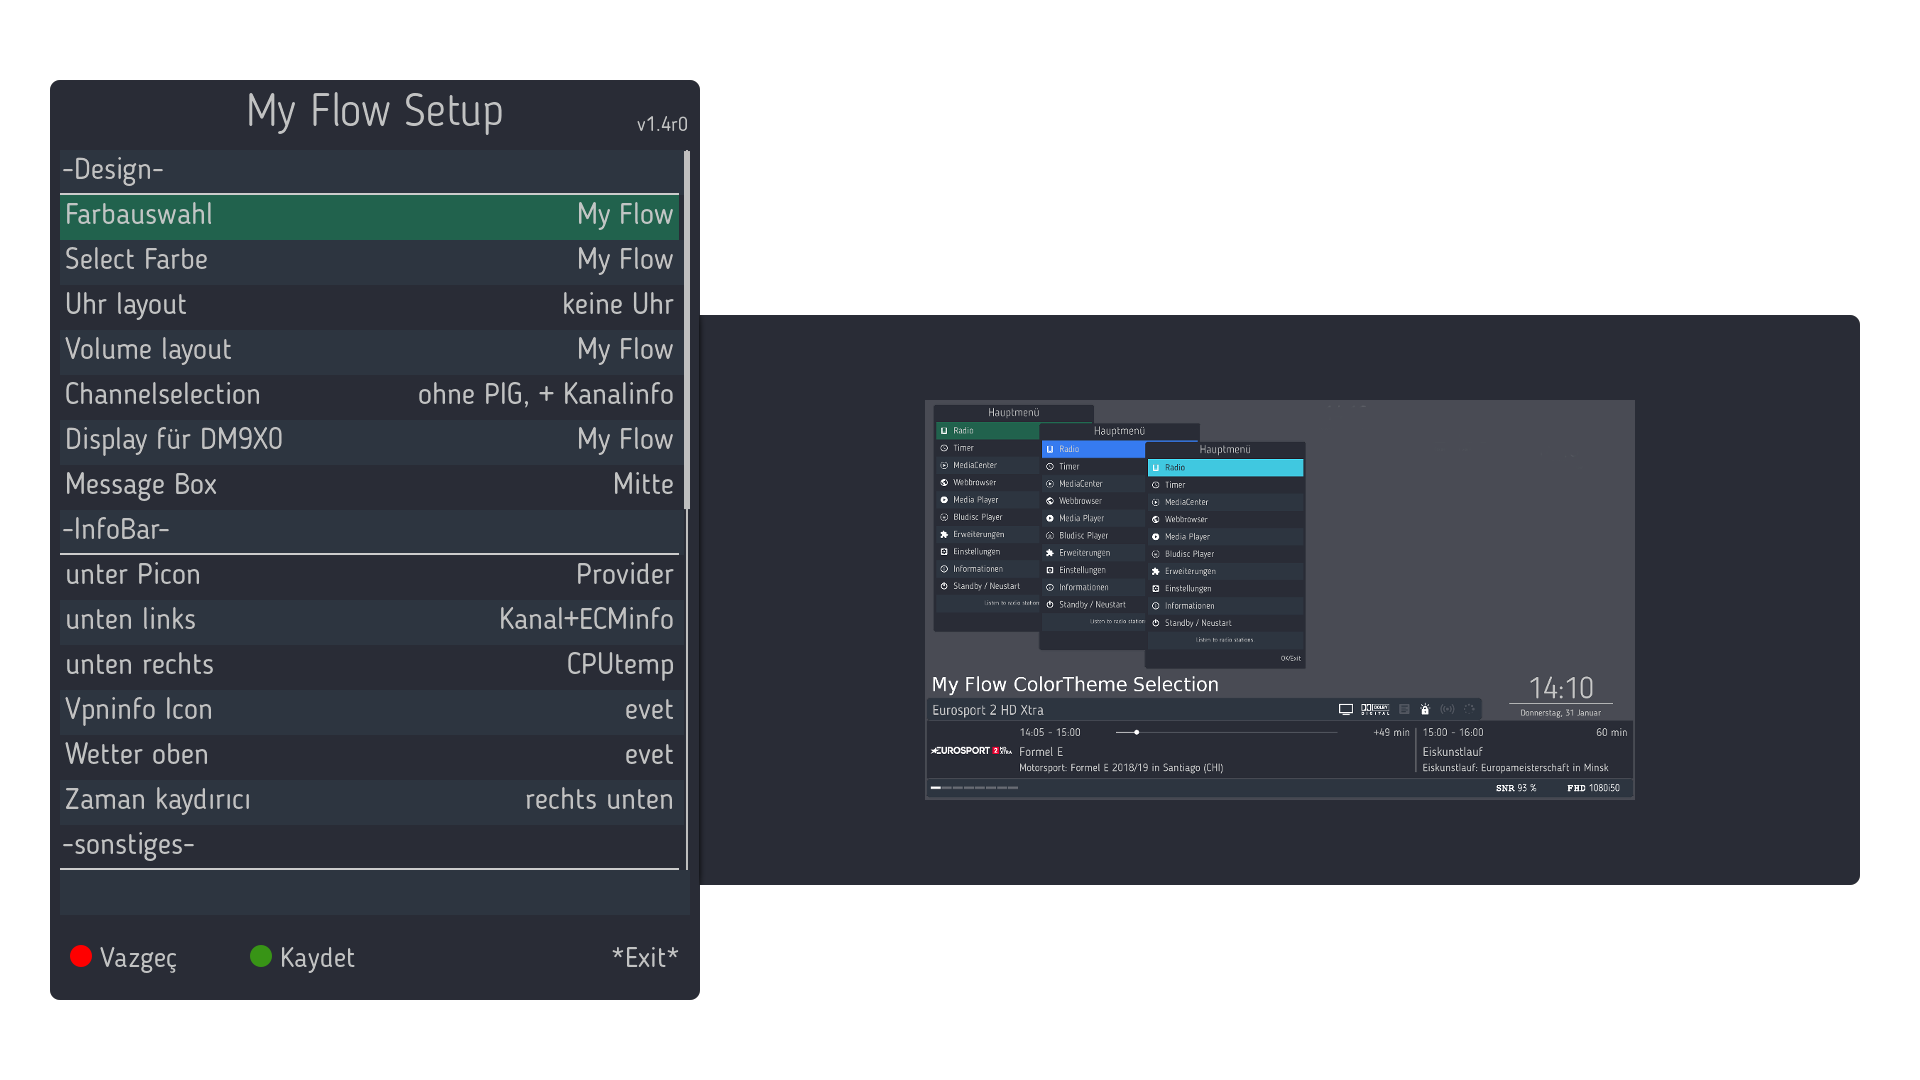Click the Kaydet save label

point(316,957)
